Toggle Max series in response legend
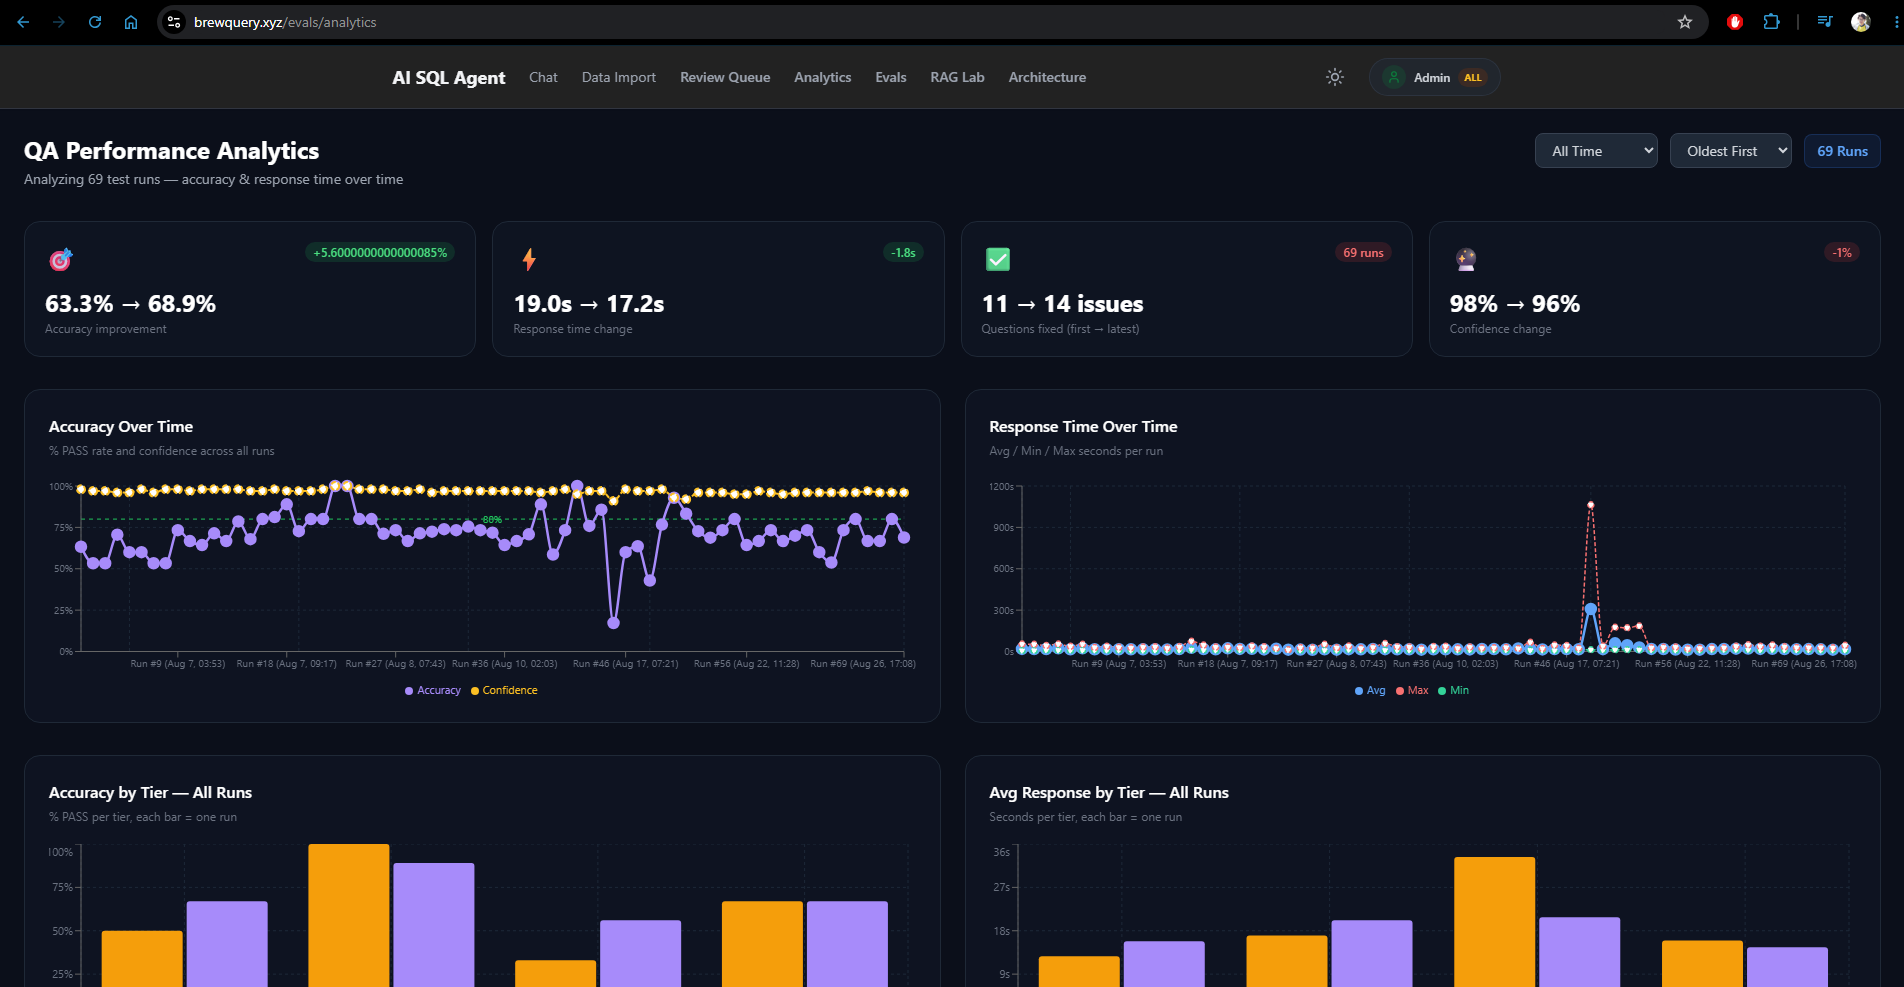Screen dimensions: 1904x987 [x=1412, y=690]
